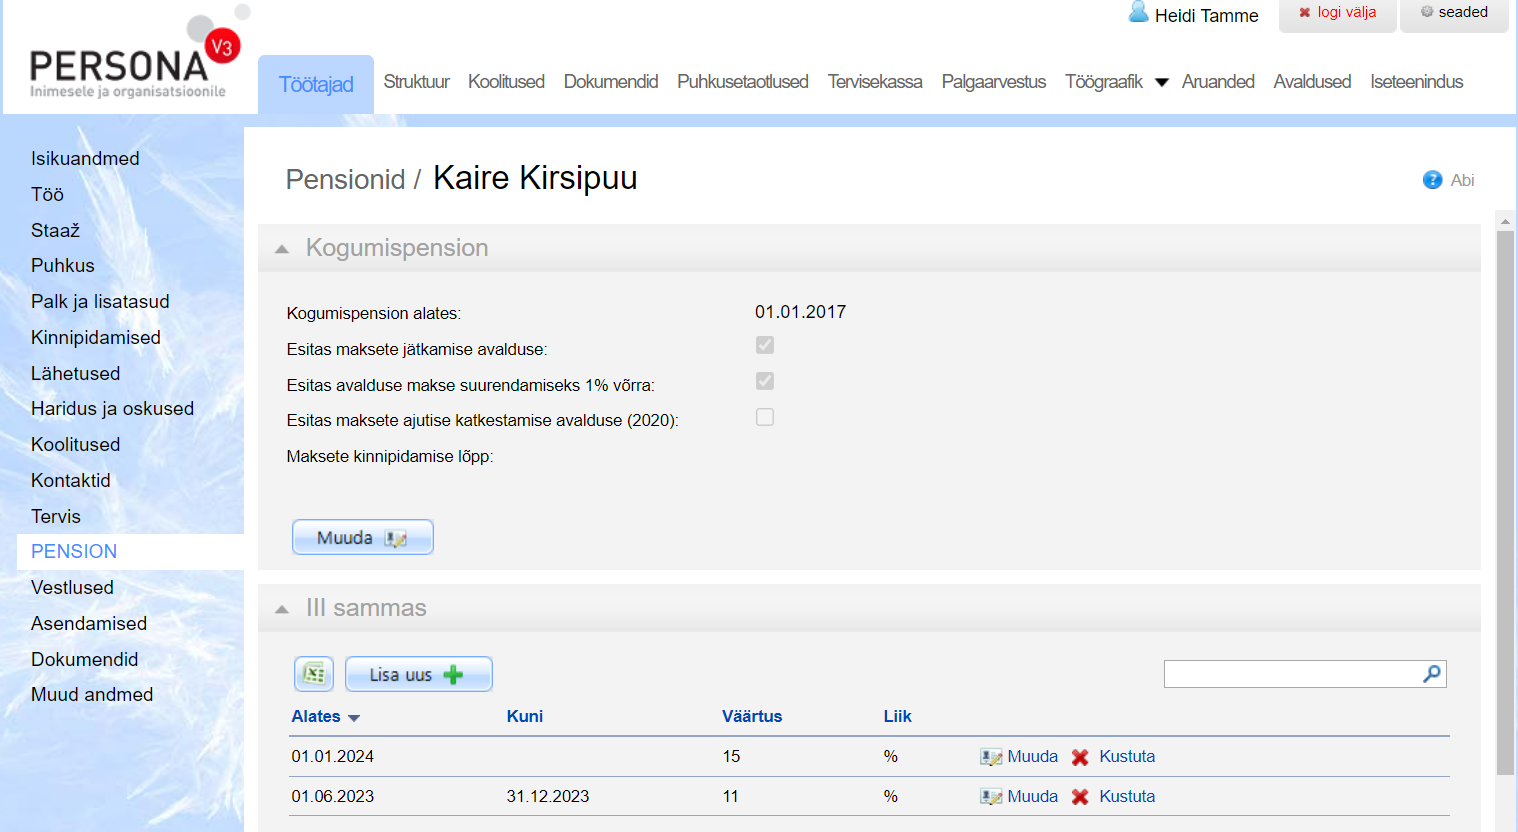
Task: Toggle makse suurendamiseks 1% checkbox
Action: pyautogui.click(x=765, y=381)
